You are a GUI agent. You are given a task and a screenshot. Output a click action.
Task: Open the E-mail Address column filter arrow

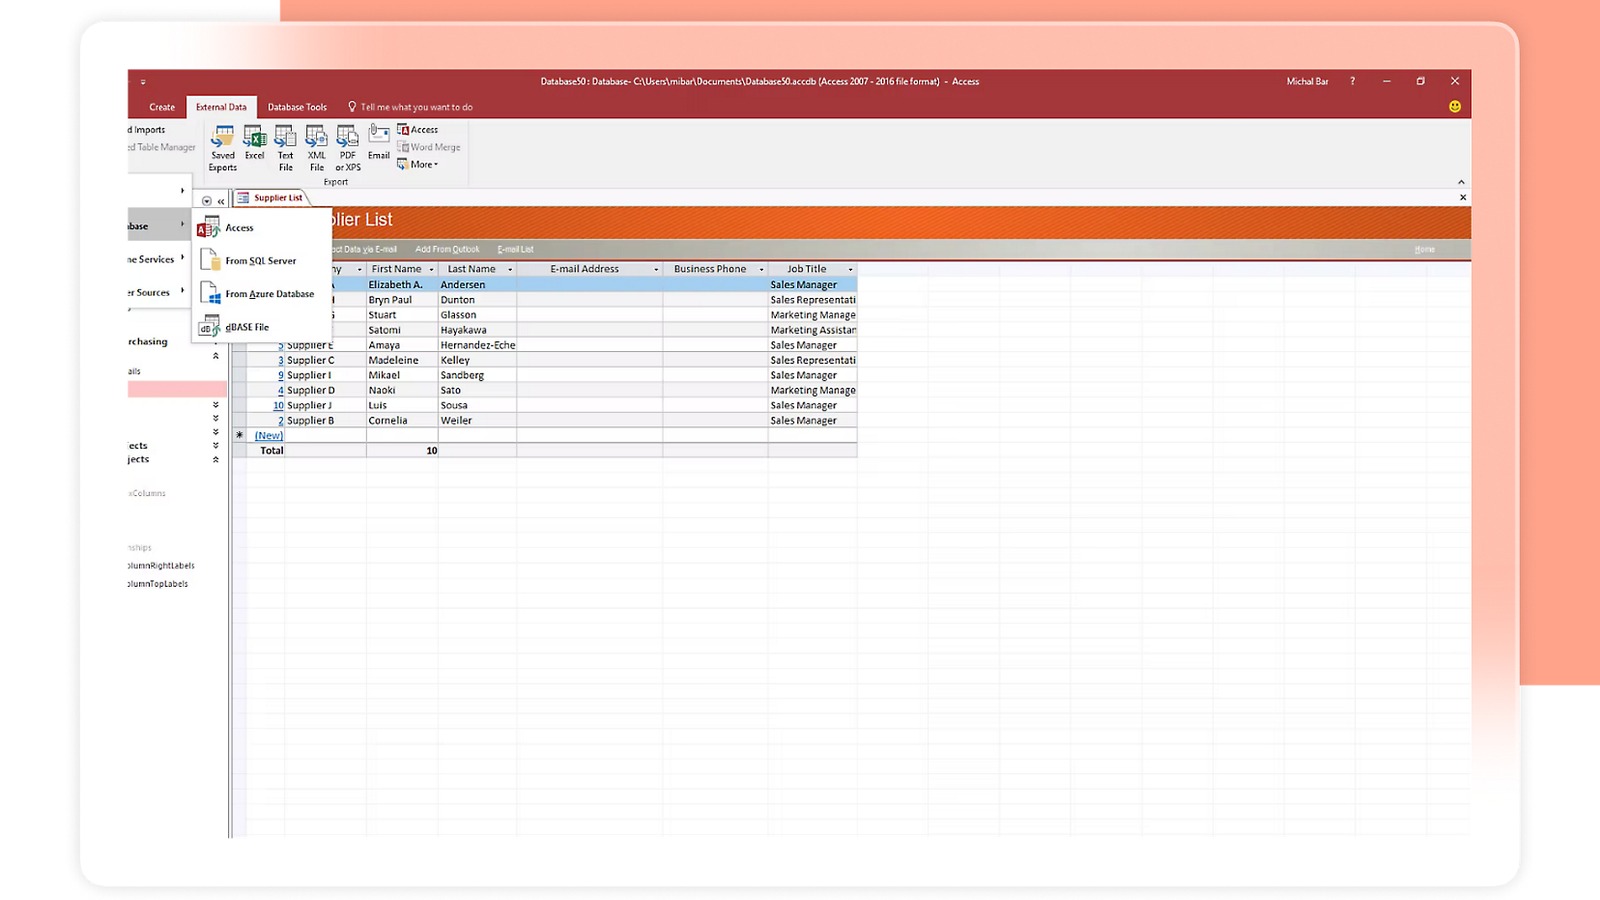tap(656, 269)
